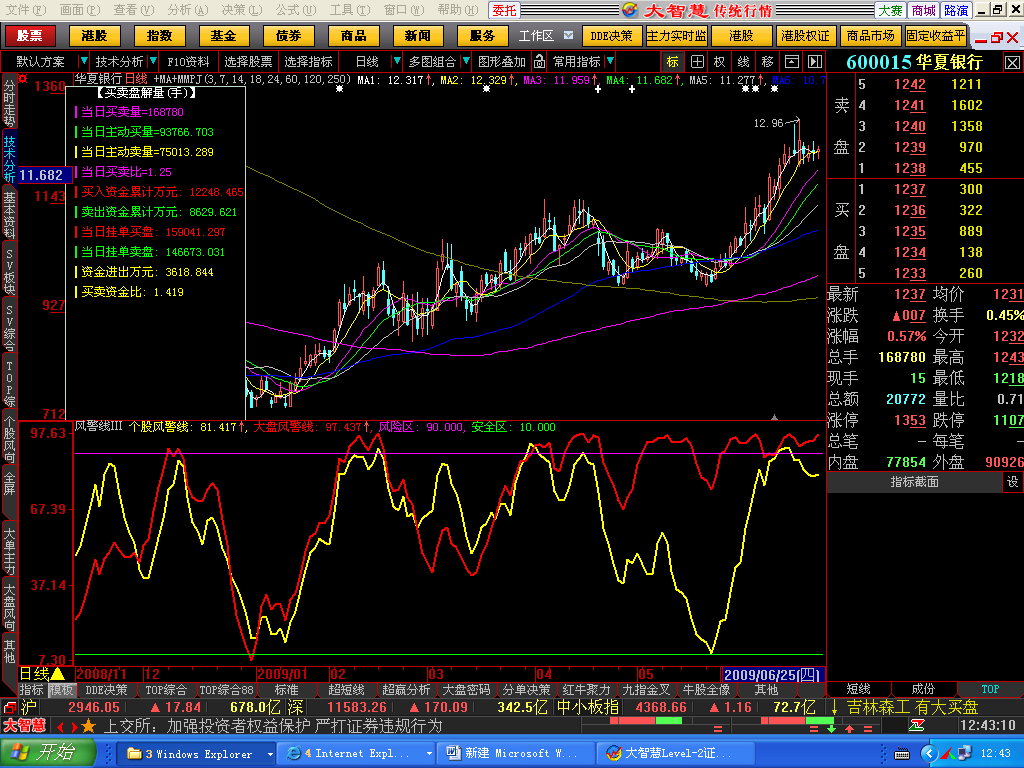The image size is (1024, 768).
Task: Select the 港股 main tab
Action: tap(94, 35)
